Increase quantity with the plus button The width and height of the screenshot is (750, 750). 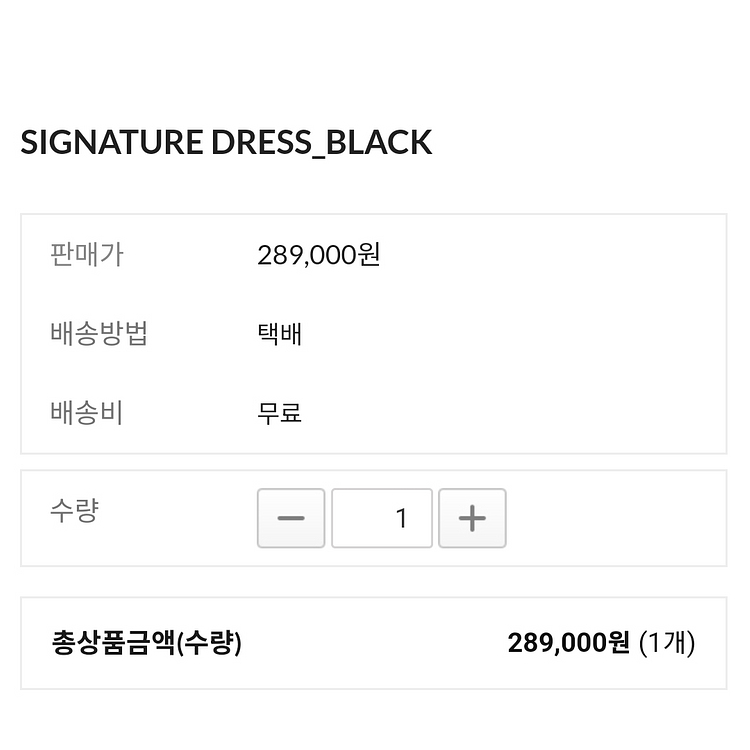tap(472, 518)
